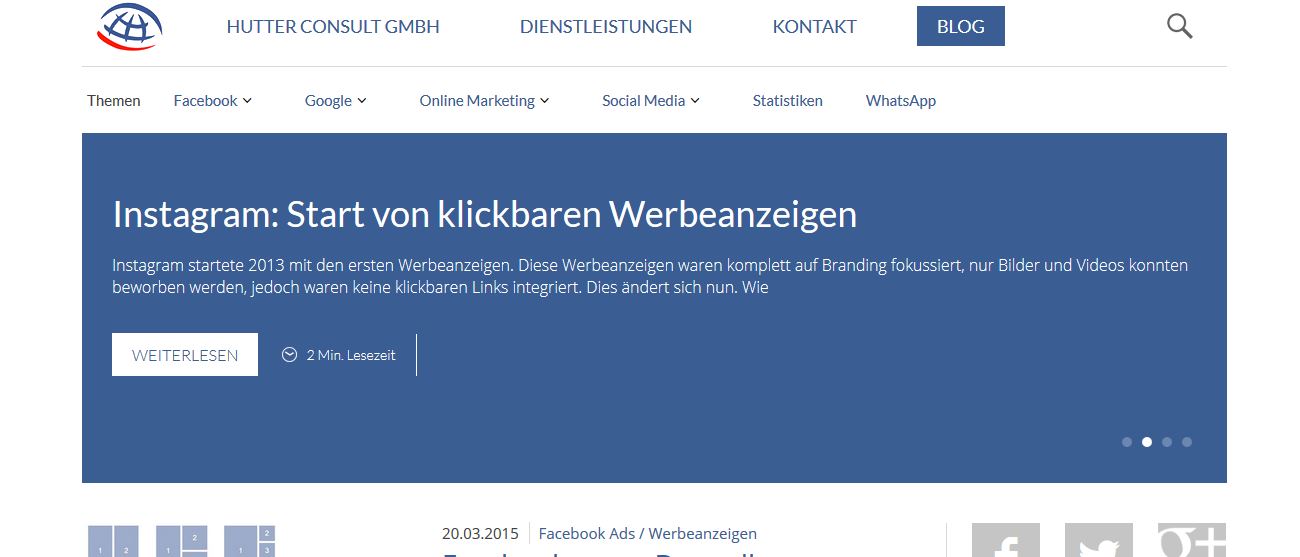Open the Instagram klickbaren Werbeanzeigen headline
1300x557 pixels.
485,214
